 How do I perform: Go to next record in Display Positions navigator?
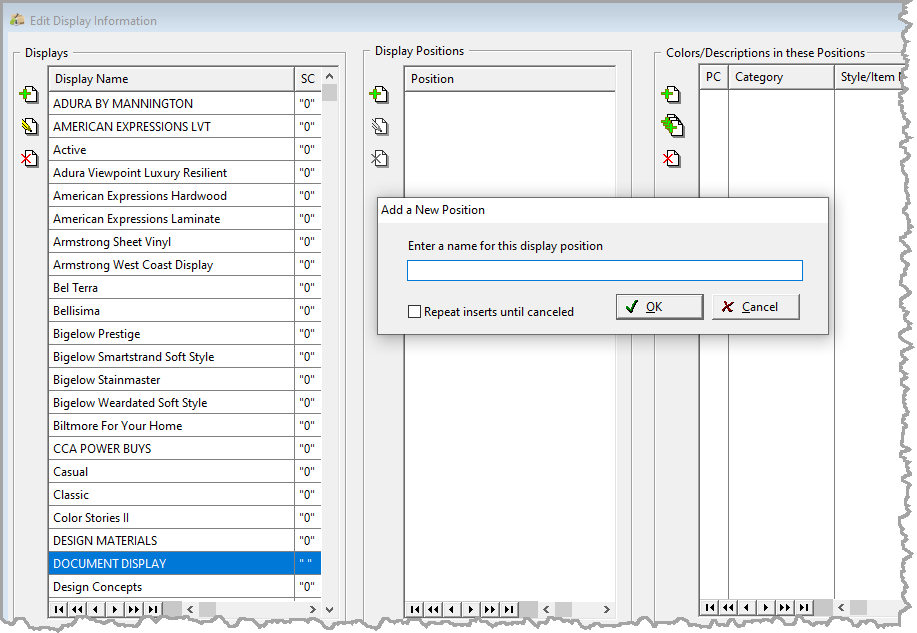coord(471,609)
